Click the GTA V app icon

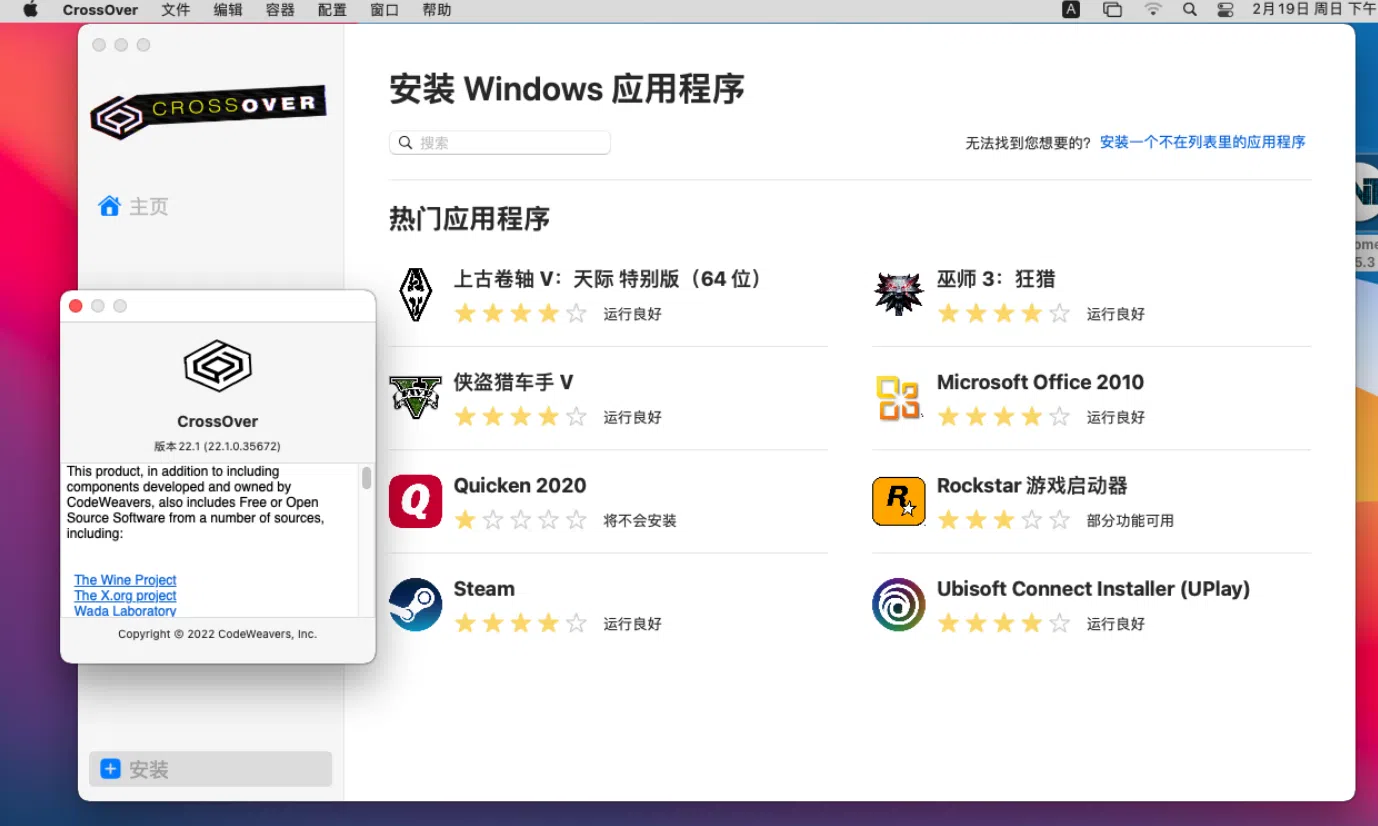pos(415,397)
